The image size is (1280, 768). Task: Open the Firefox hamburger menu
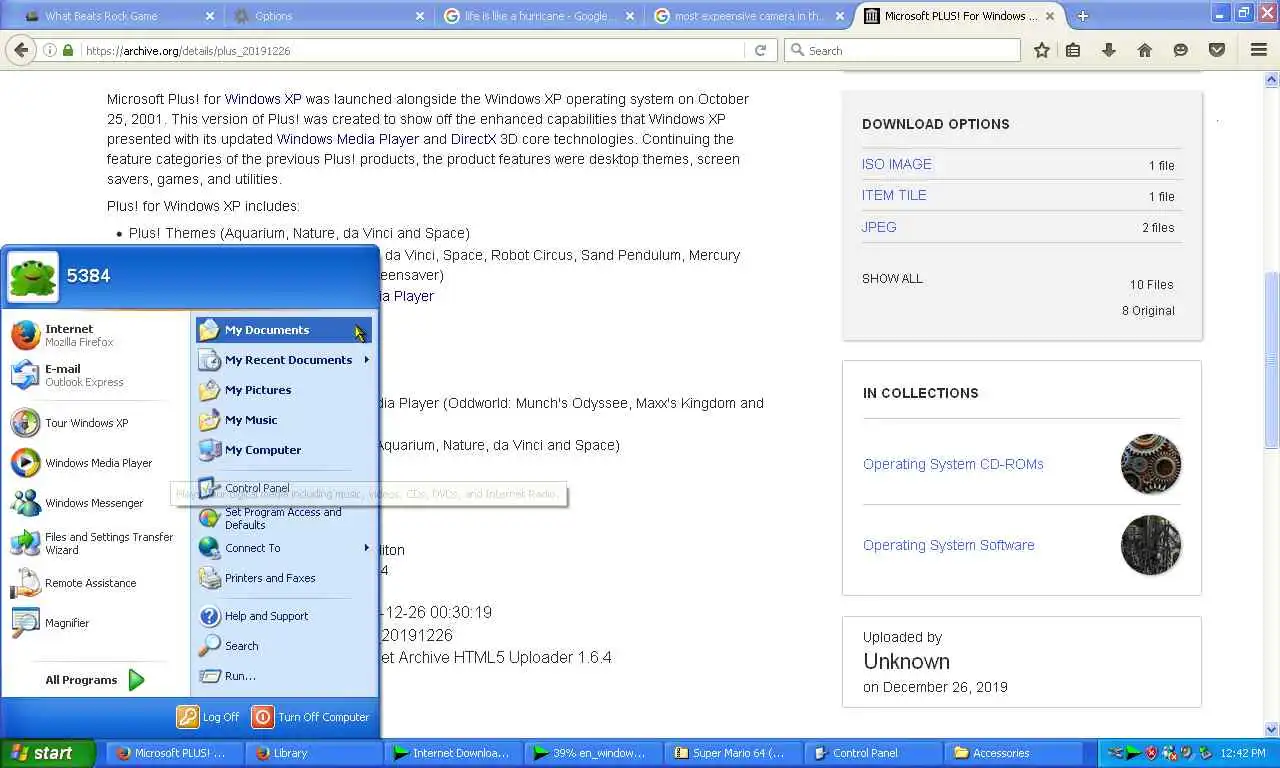coord(1259,50)
